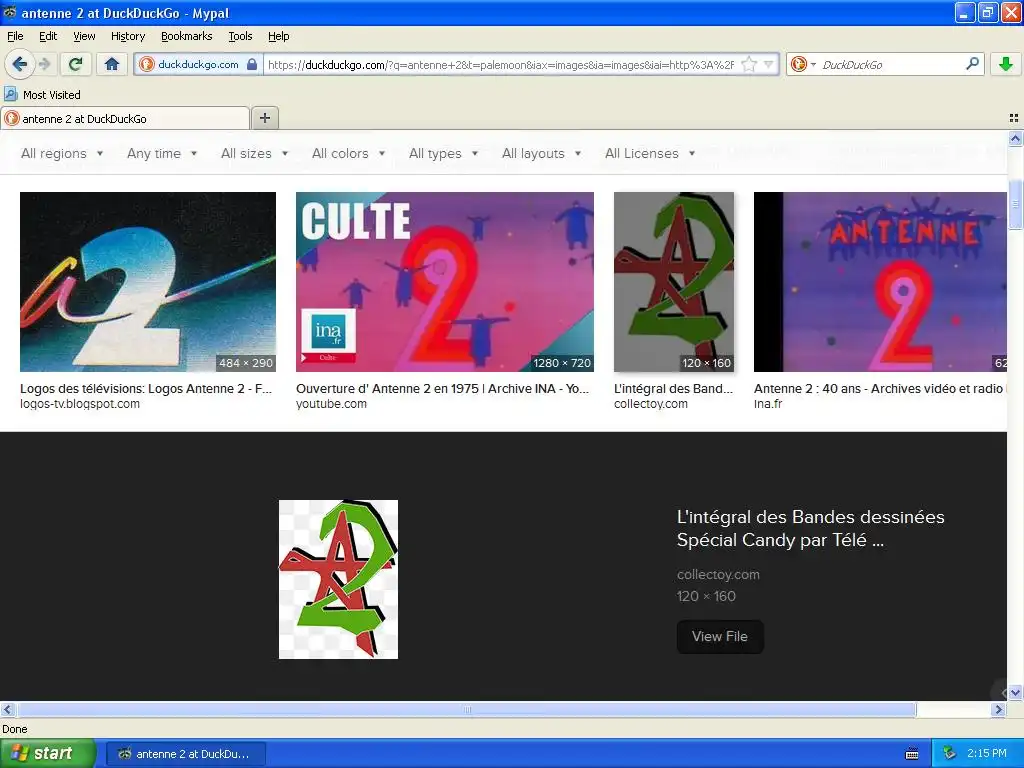Select the 120 × 160 green A2 thumbnail
Image resolution: width=1024 pixels, height=768 pixels.
(673, 281)
